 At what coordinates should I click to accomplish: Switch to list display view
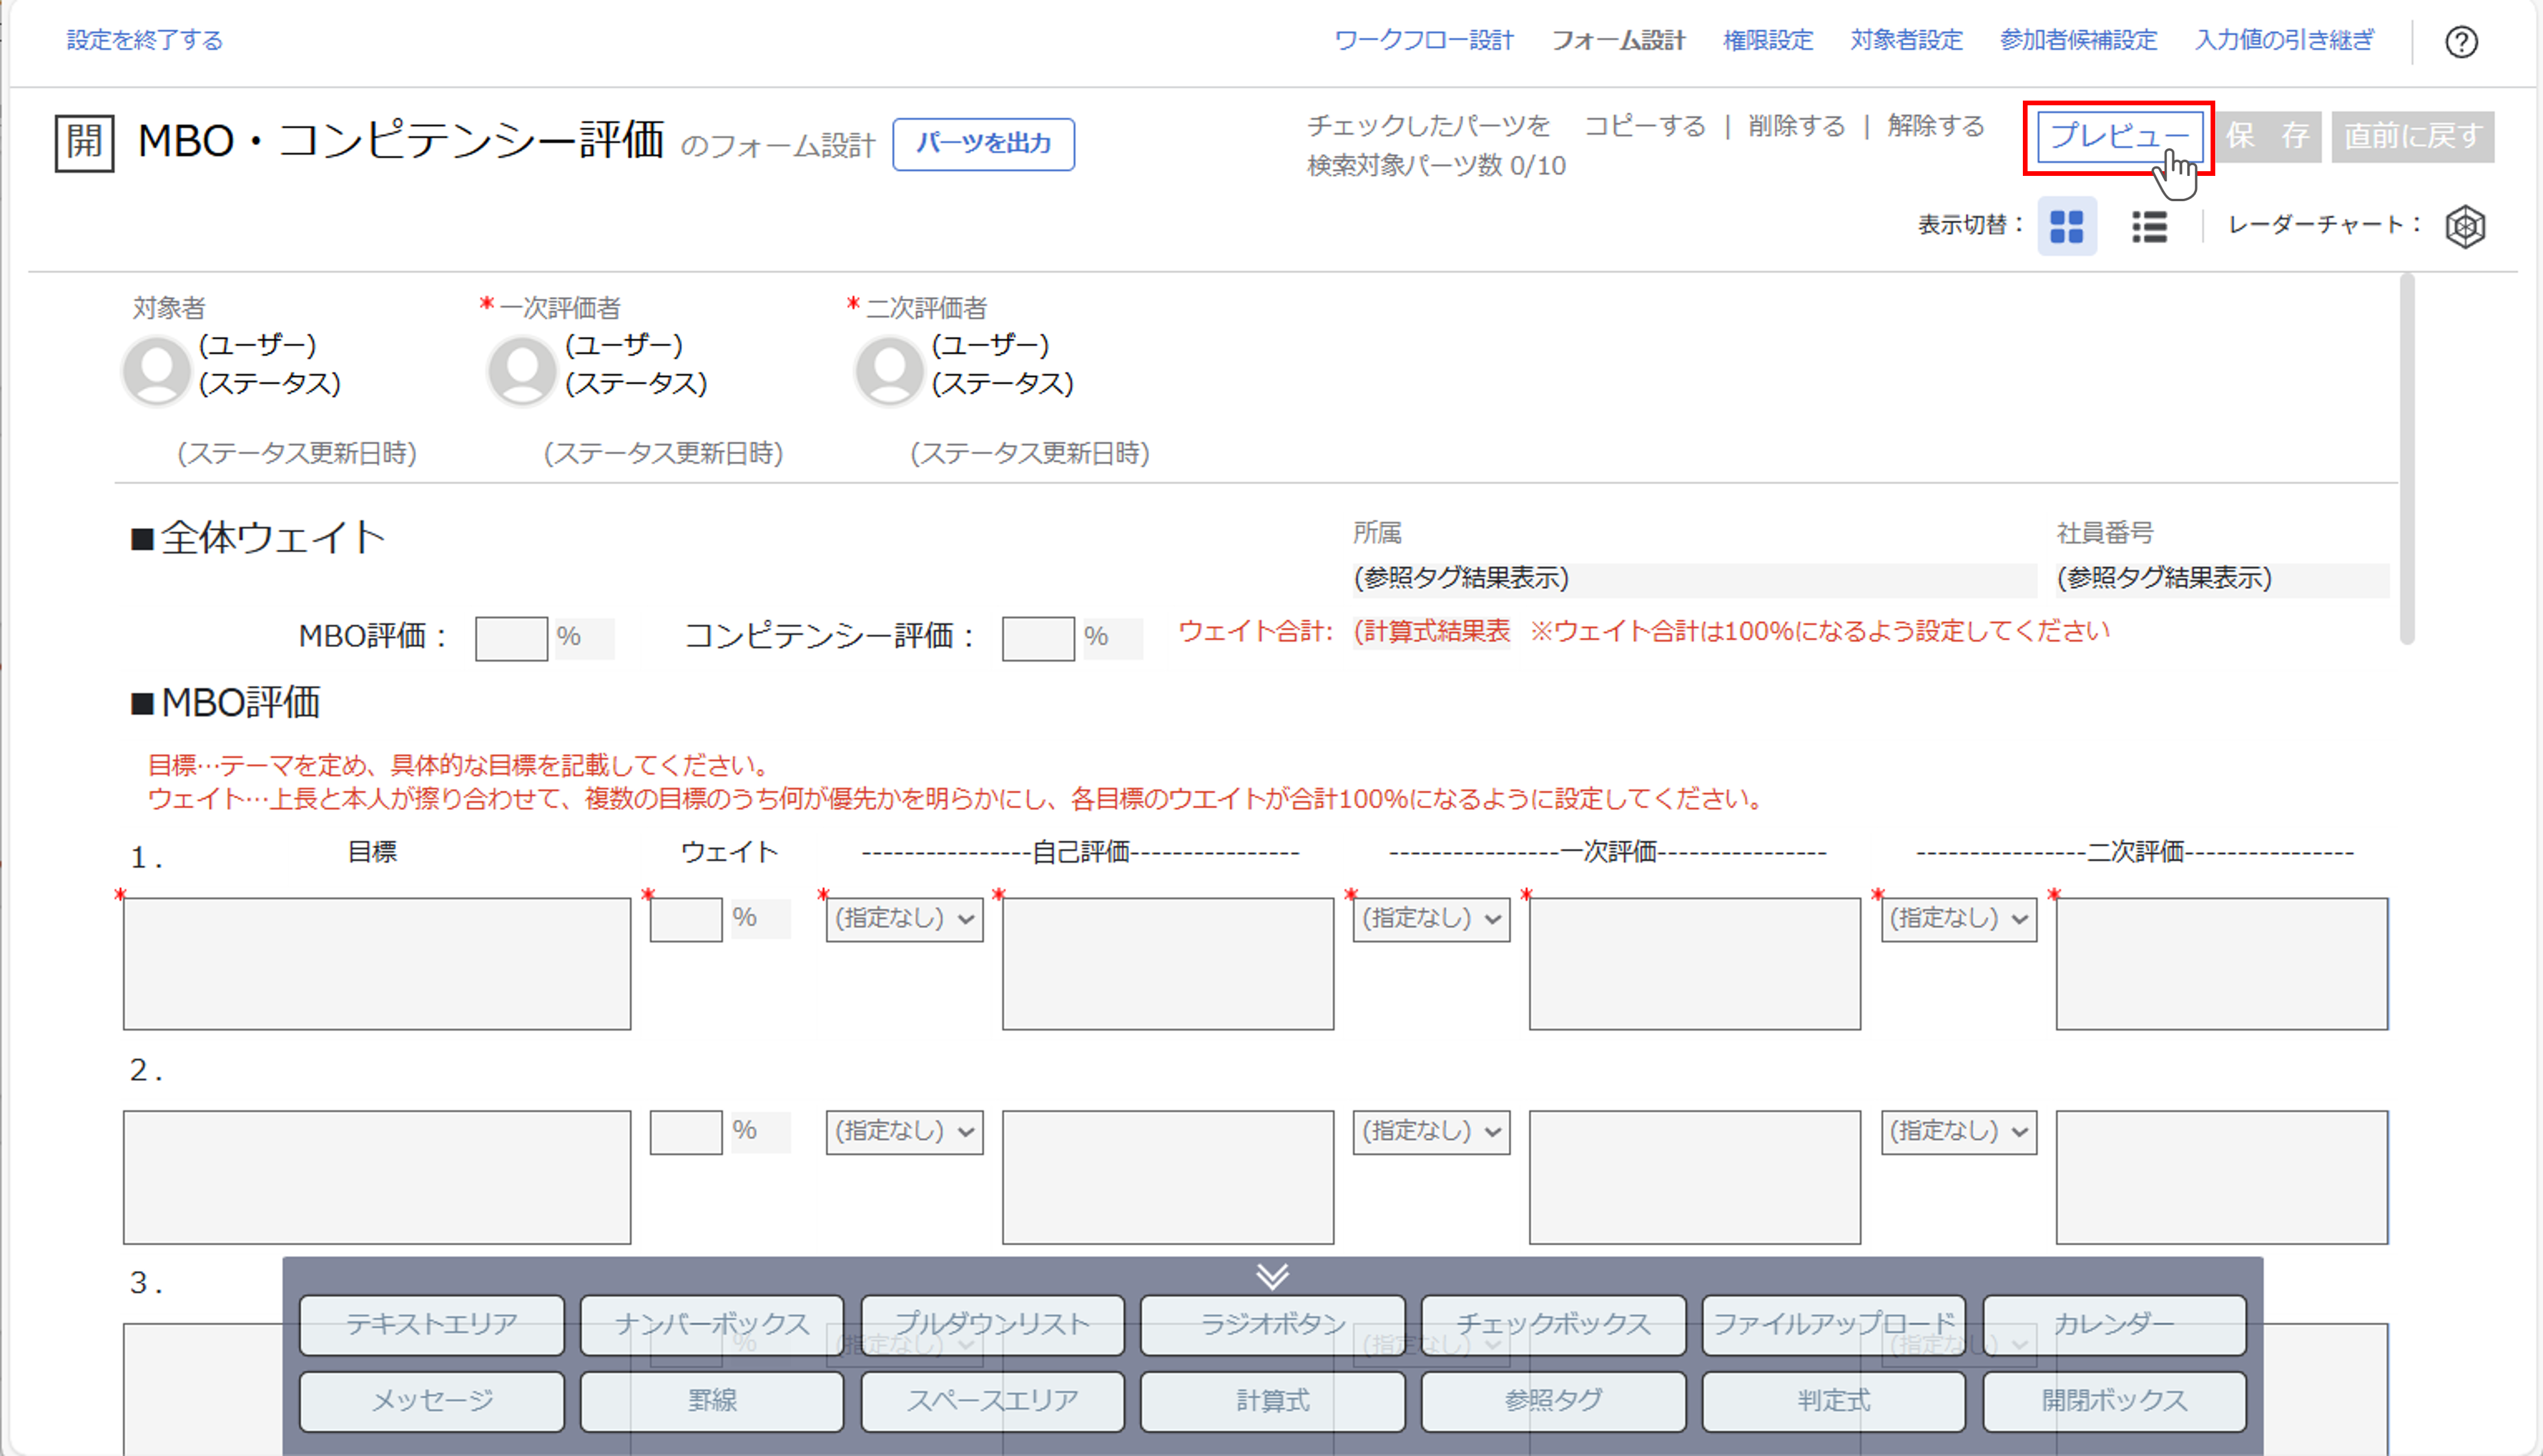pyautogui.click(x=2148, y=227)
